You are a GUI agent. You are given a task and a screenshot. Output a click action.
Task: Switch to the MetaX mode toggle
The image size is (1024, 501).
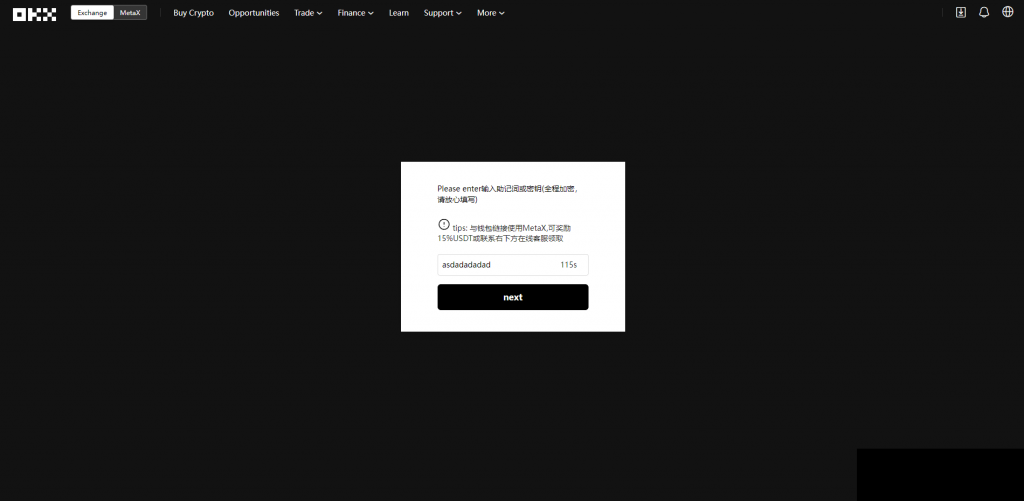130,13
